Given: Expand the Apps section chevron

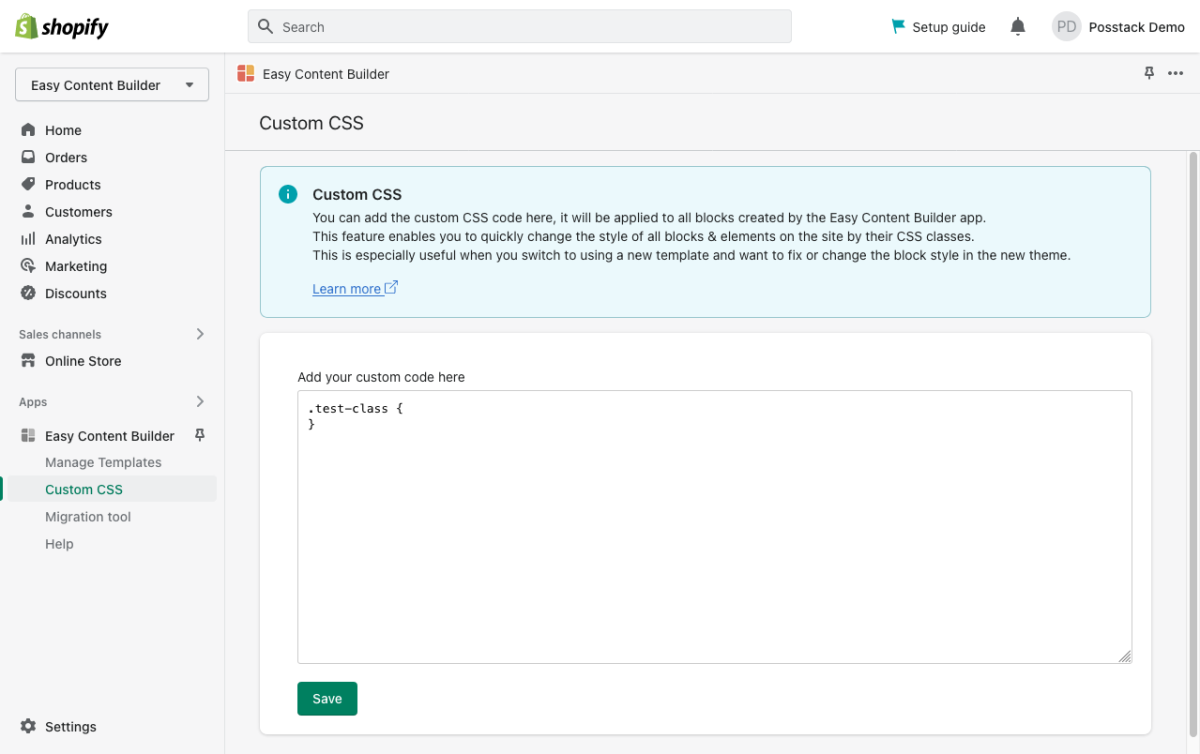Looking at the screenshot, I should (x=200, y=402).
